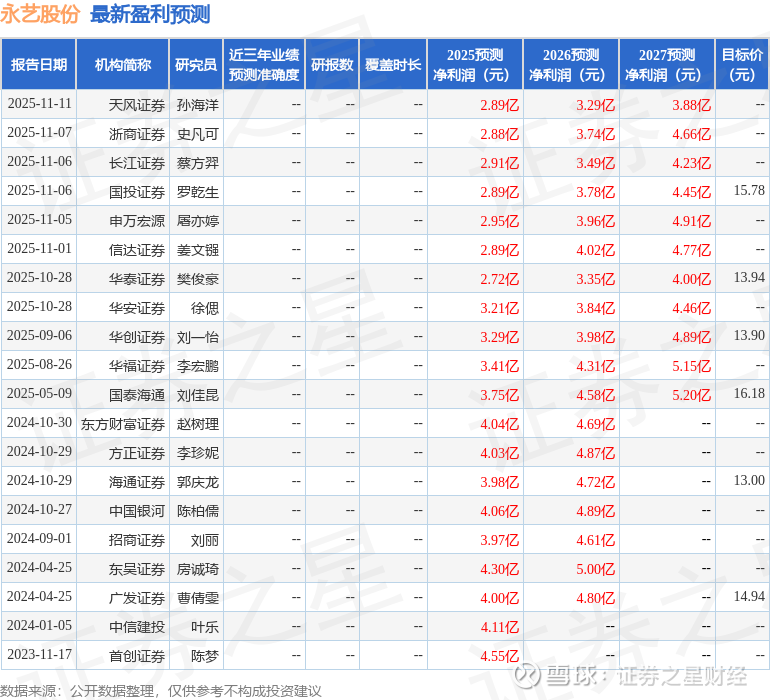Image resolution: width=770 pixels, height=700 pixels.
Task: Click target price 14.94
Action: click(x=749, y=596)
